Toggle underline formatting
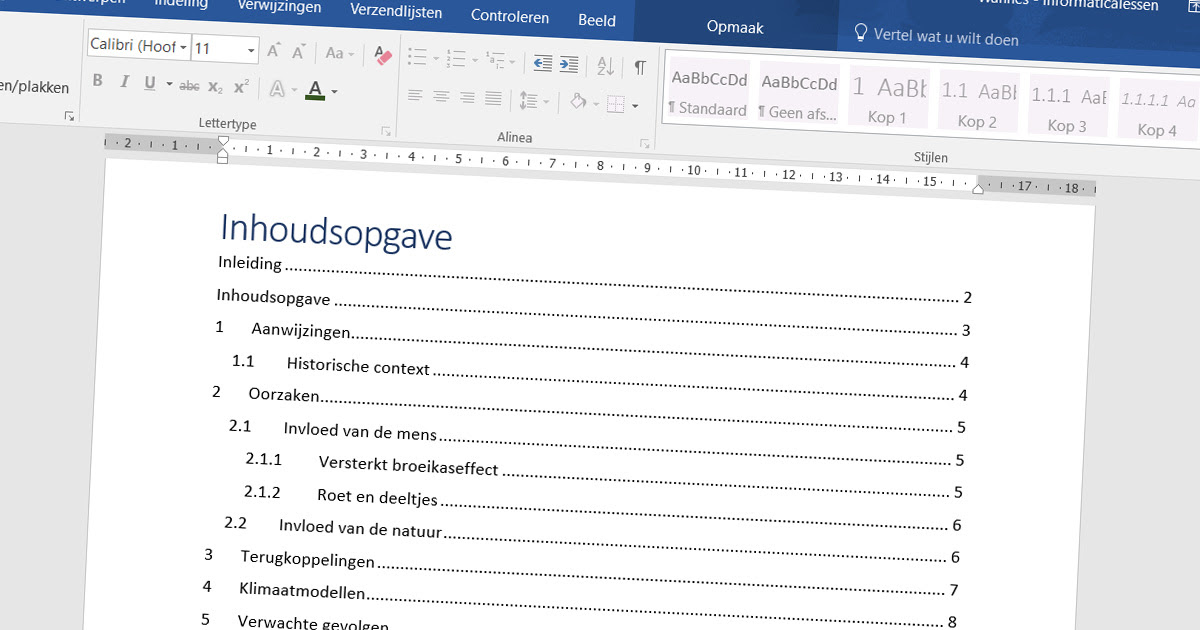The width and height of the screenshot is (1200, 630). click(x=150, y=83)
